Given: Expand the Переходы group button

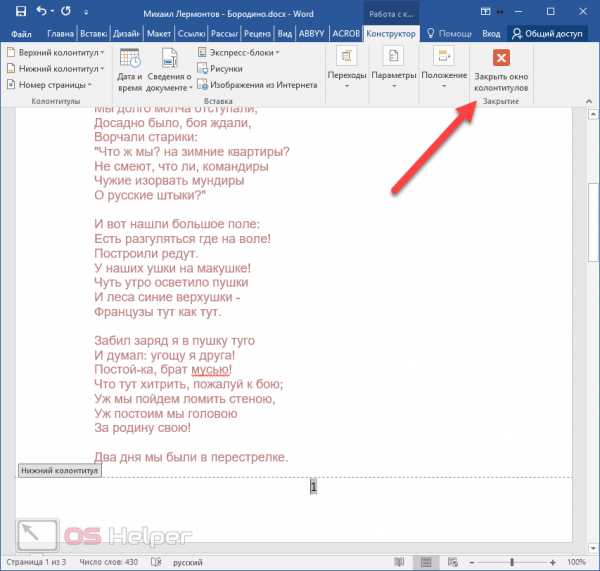Looking at the screenshot, I should click(346, 67).
